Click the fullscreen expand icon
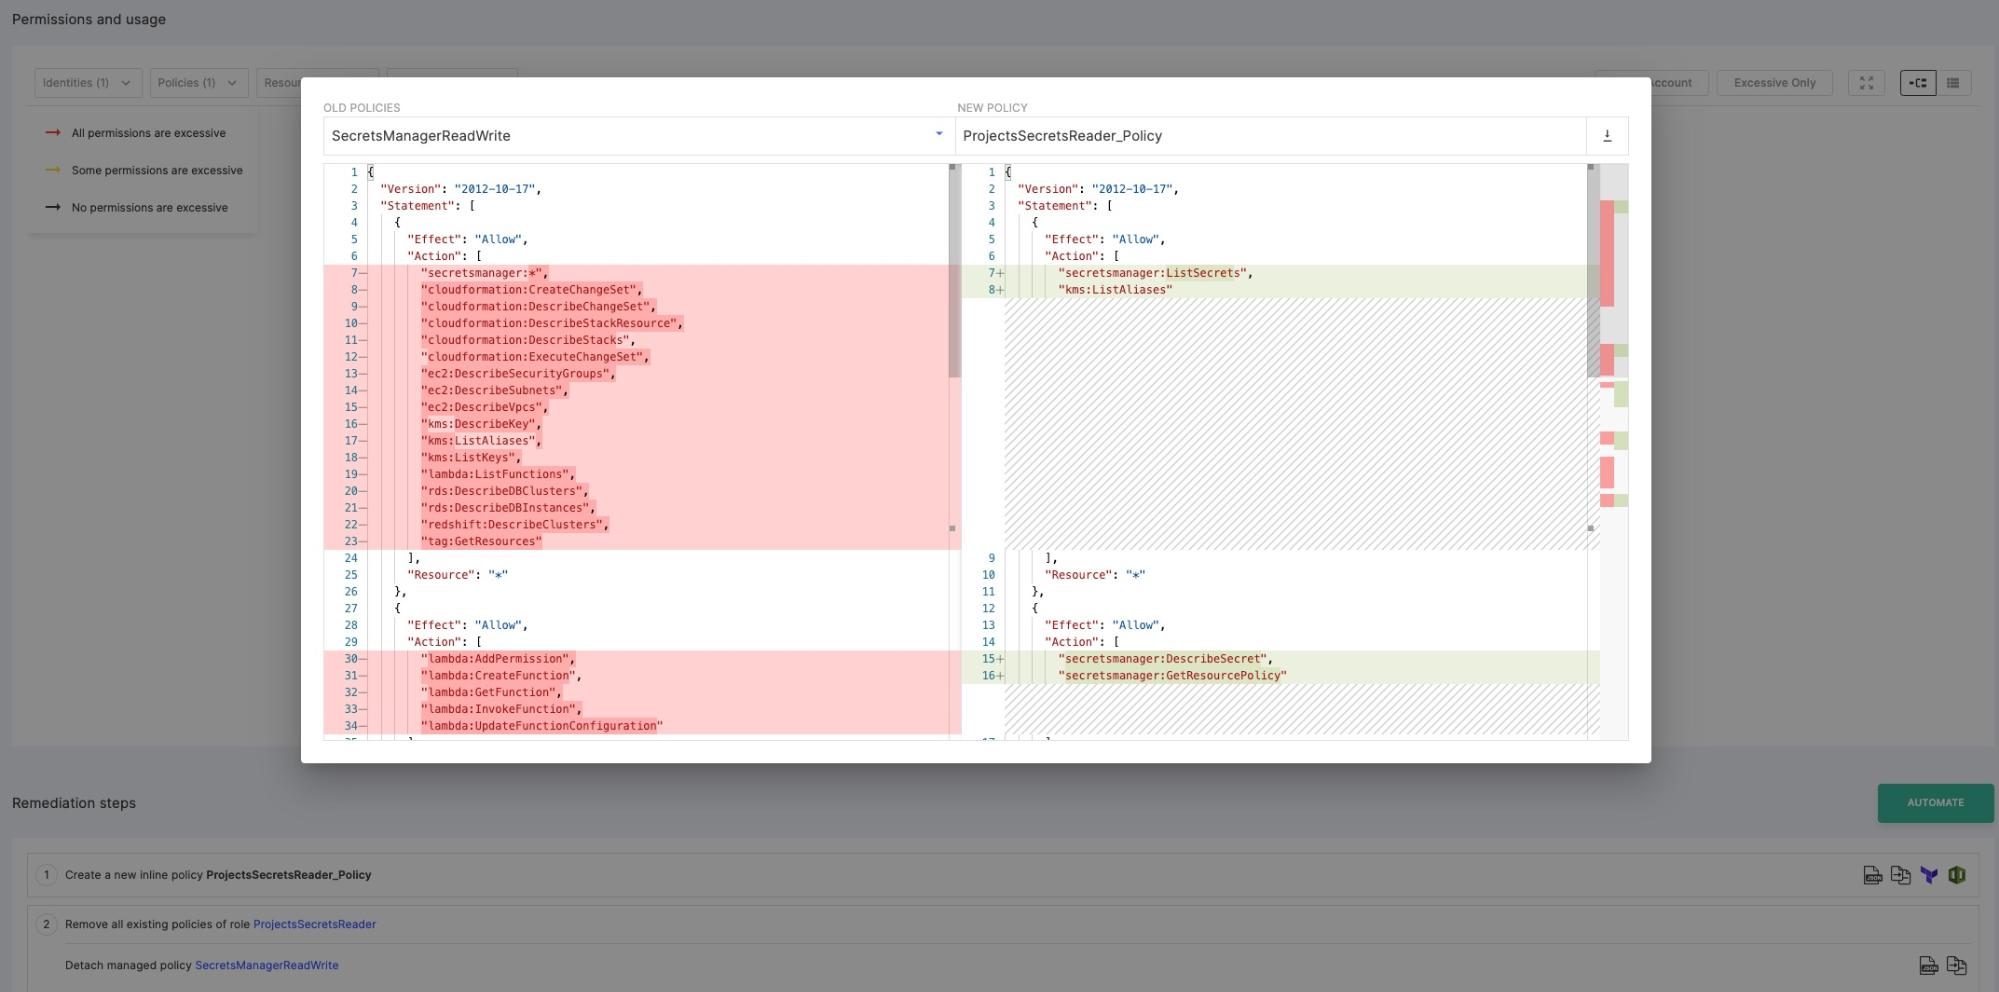The width and height of the screenshot is (1999, 992). (x=1866, y=83)
